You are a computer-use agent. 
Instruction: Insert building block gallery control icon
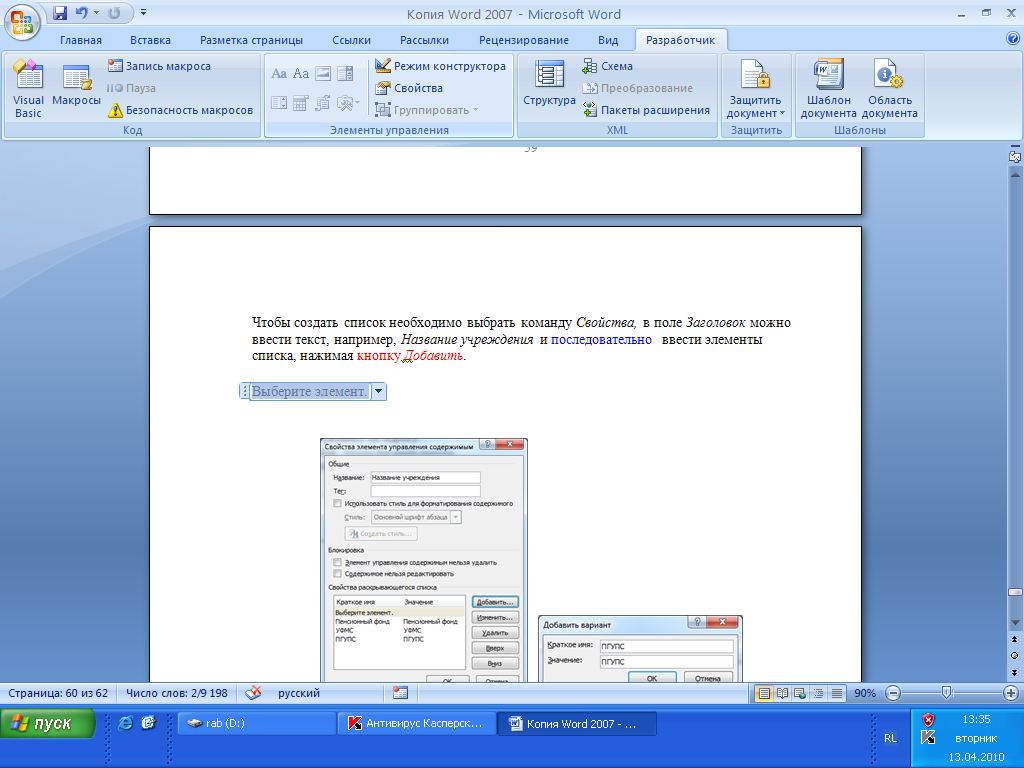(x=323, y=103)
